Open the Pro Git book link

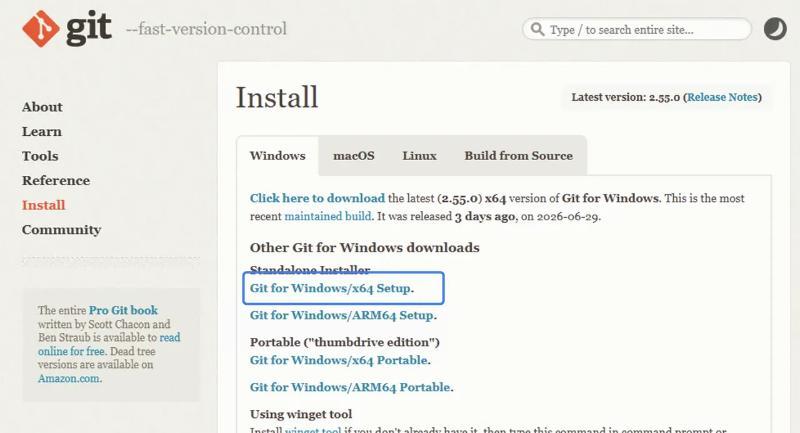[x=123, y=310]
